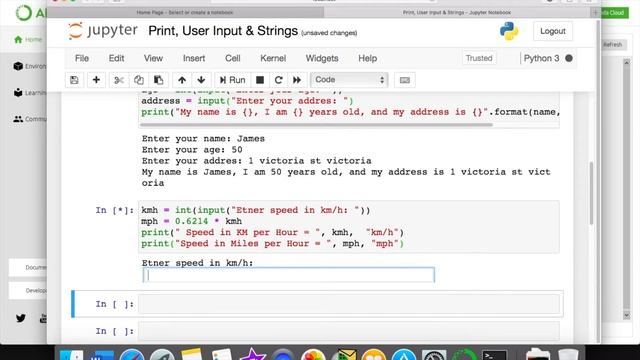The width and height of the screenshot is (640, 360).
Task: Move selected cell up arrow
Action: point(182,80)
